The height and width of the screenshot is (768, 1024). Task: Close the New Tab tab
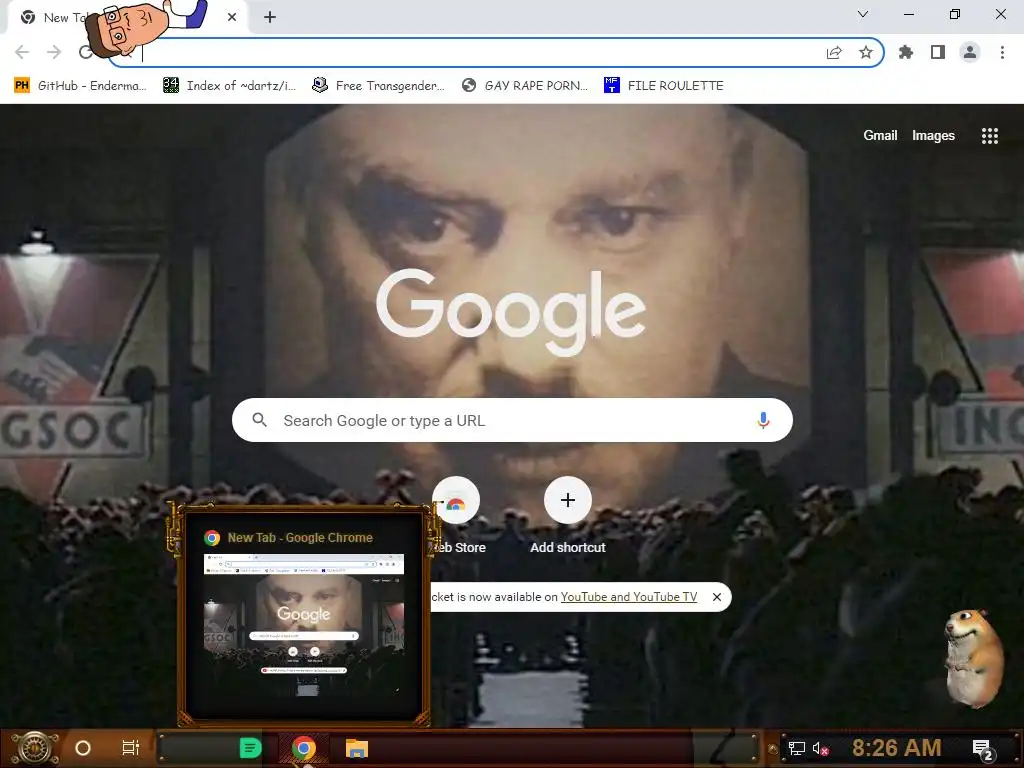(x=232, y=18)
